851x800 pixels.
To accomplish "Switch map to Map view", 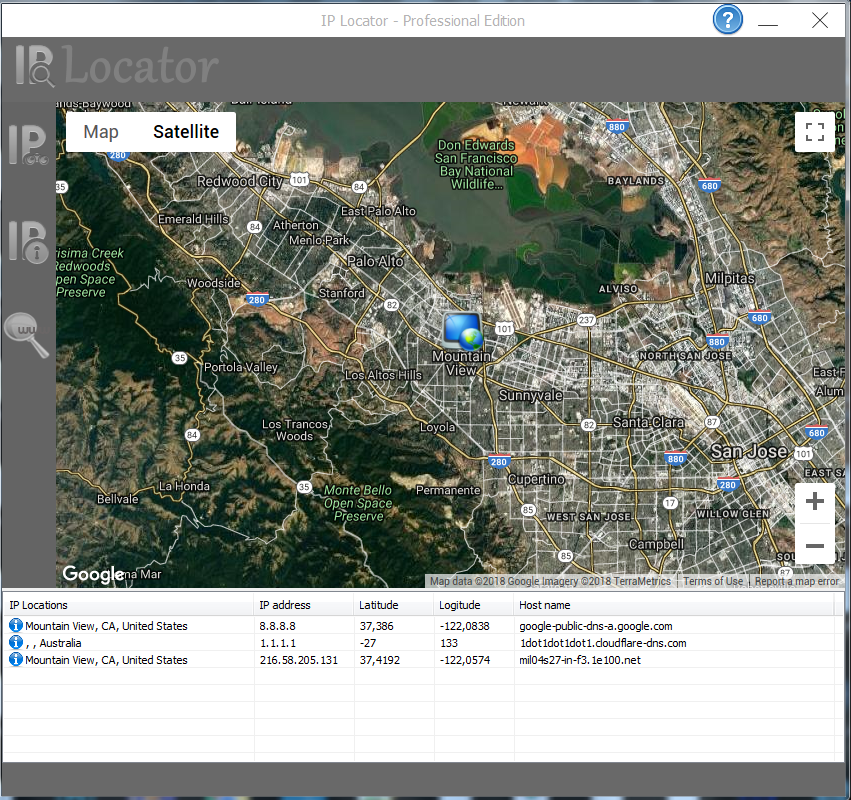I will pos(101,132).
